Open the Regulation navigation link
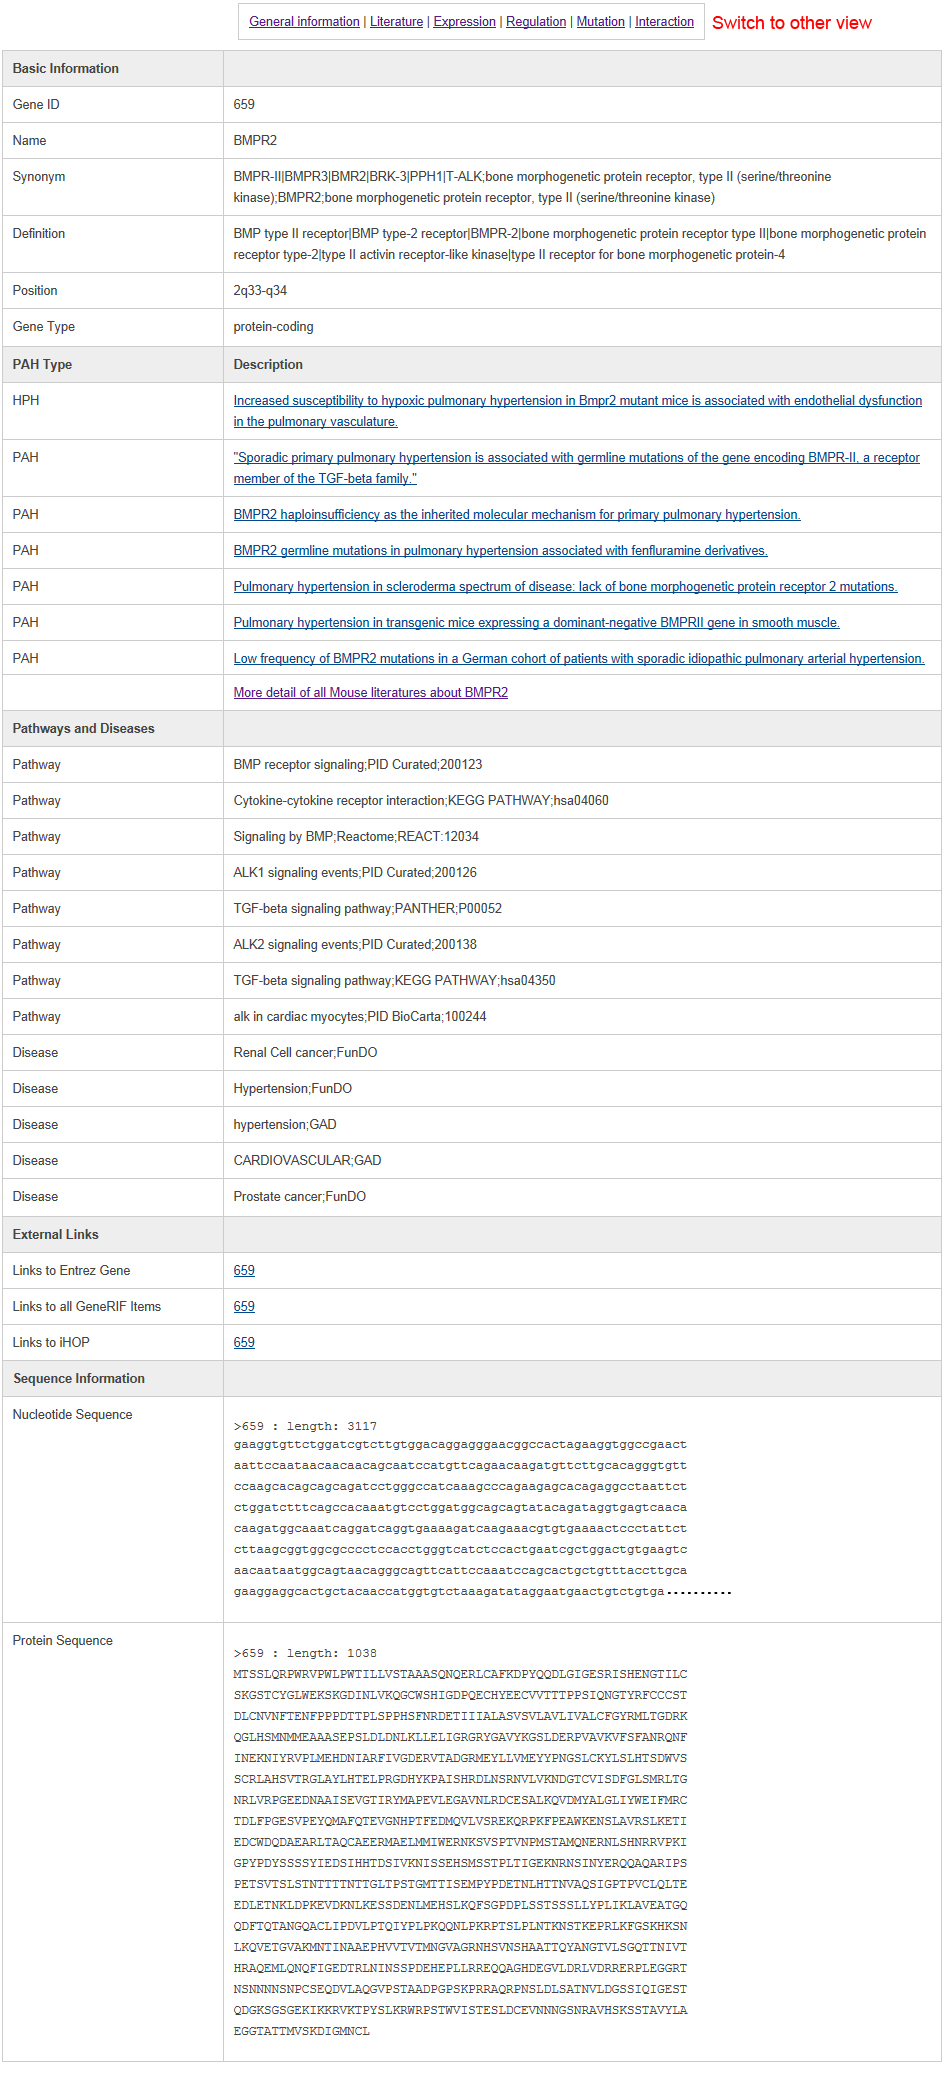 (536, 22)
